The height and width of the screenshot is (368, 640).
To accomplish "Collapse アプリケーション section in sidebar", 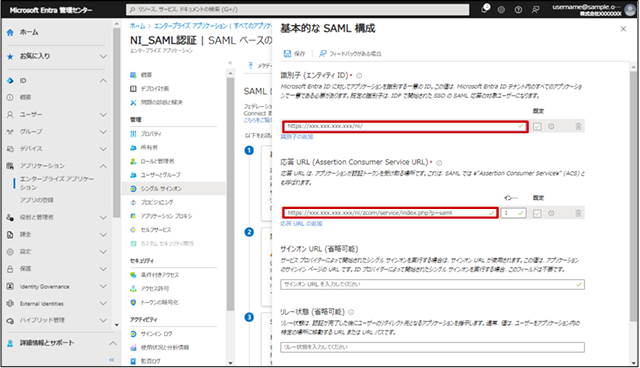I will (103, 166).
